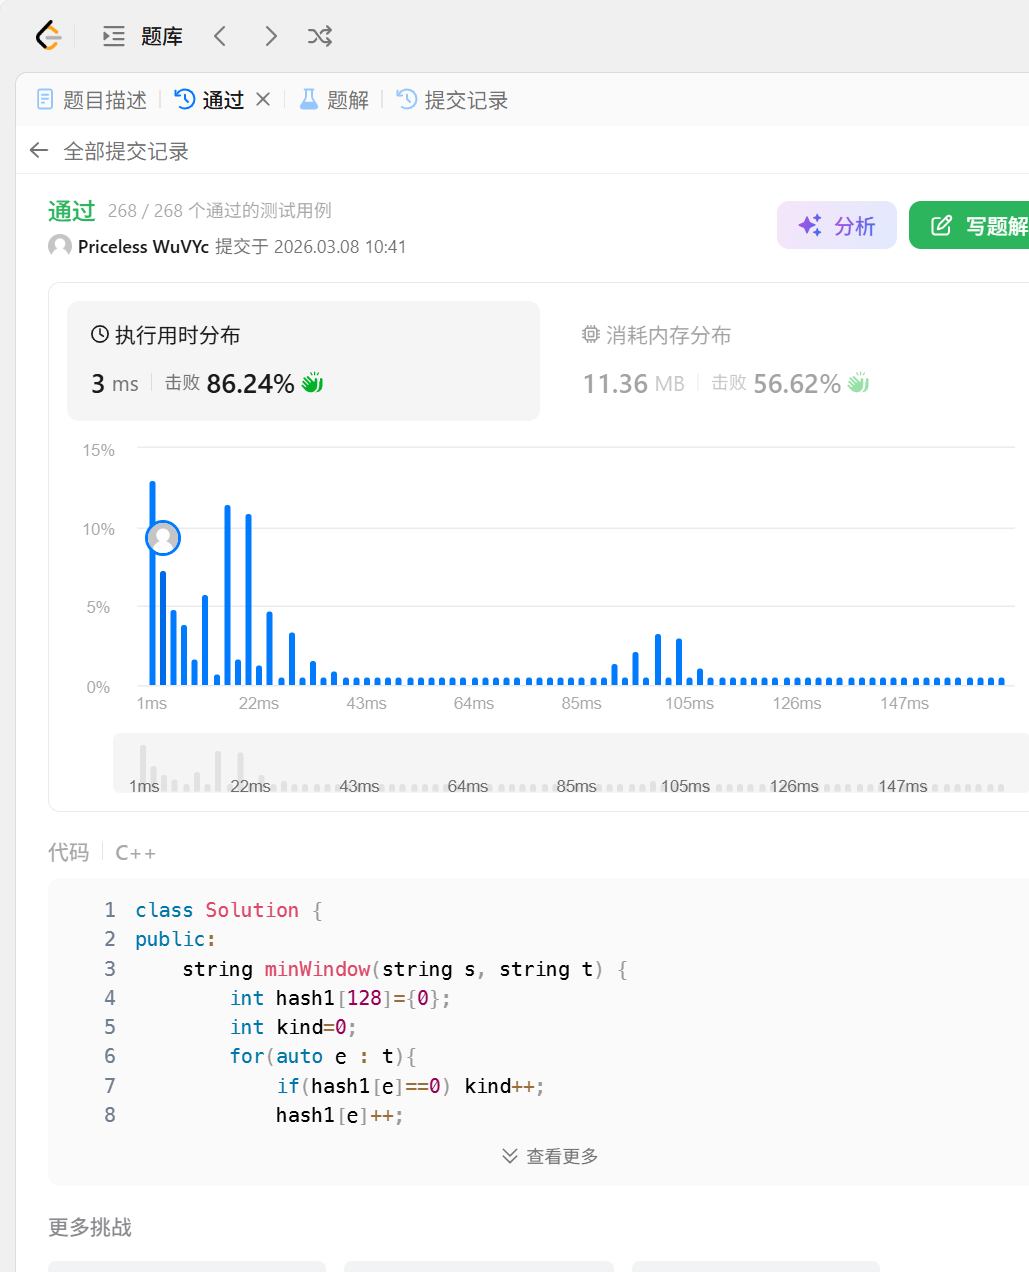Open the 题库 problem list panel

[x=143, y=37]
